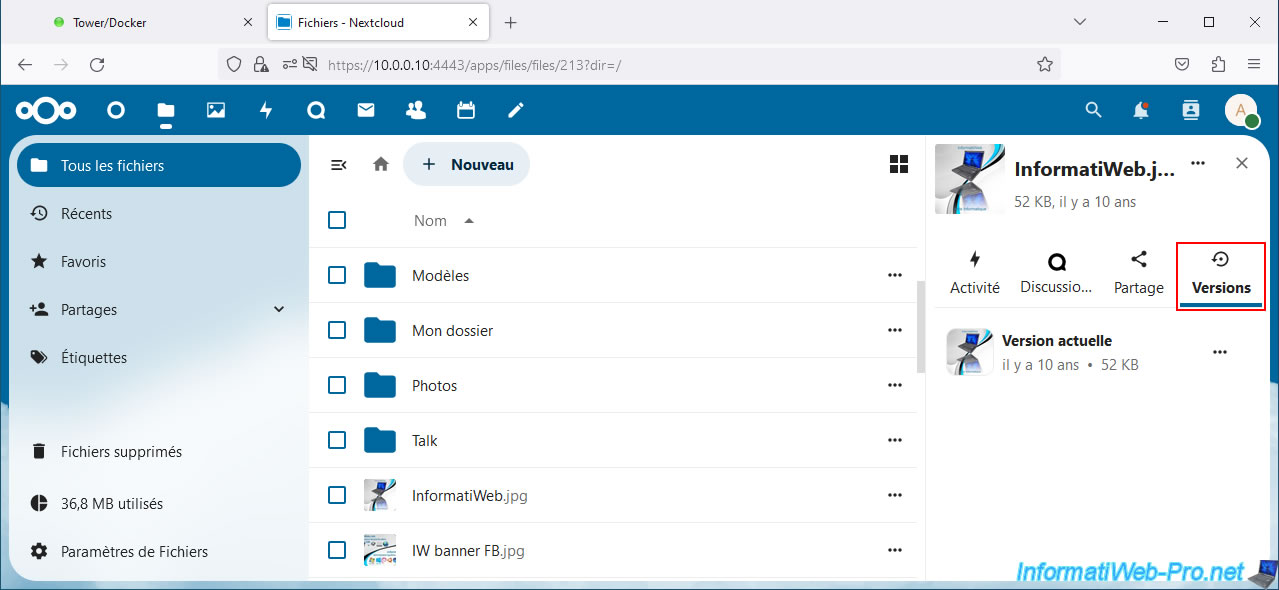Expand the Partages section chevron

click(279, 310)
